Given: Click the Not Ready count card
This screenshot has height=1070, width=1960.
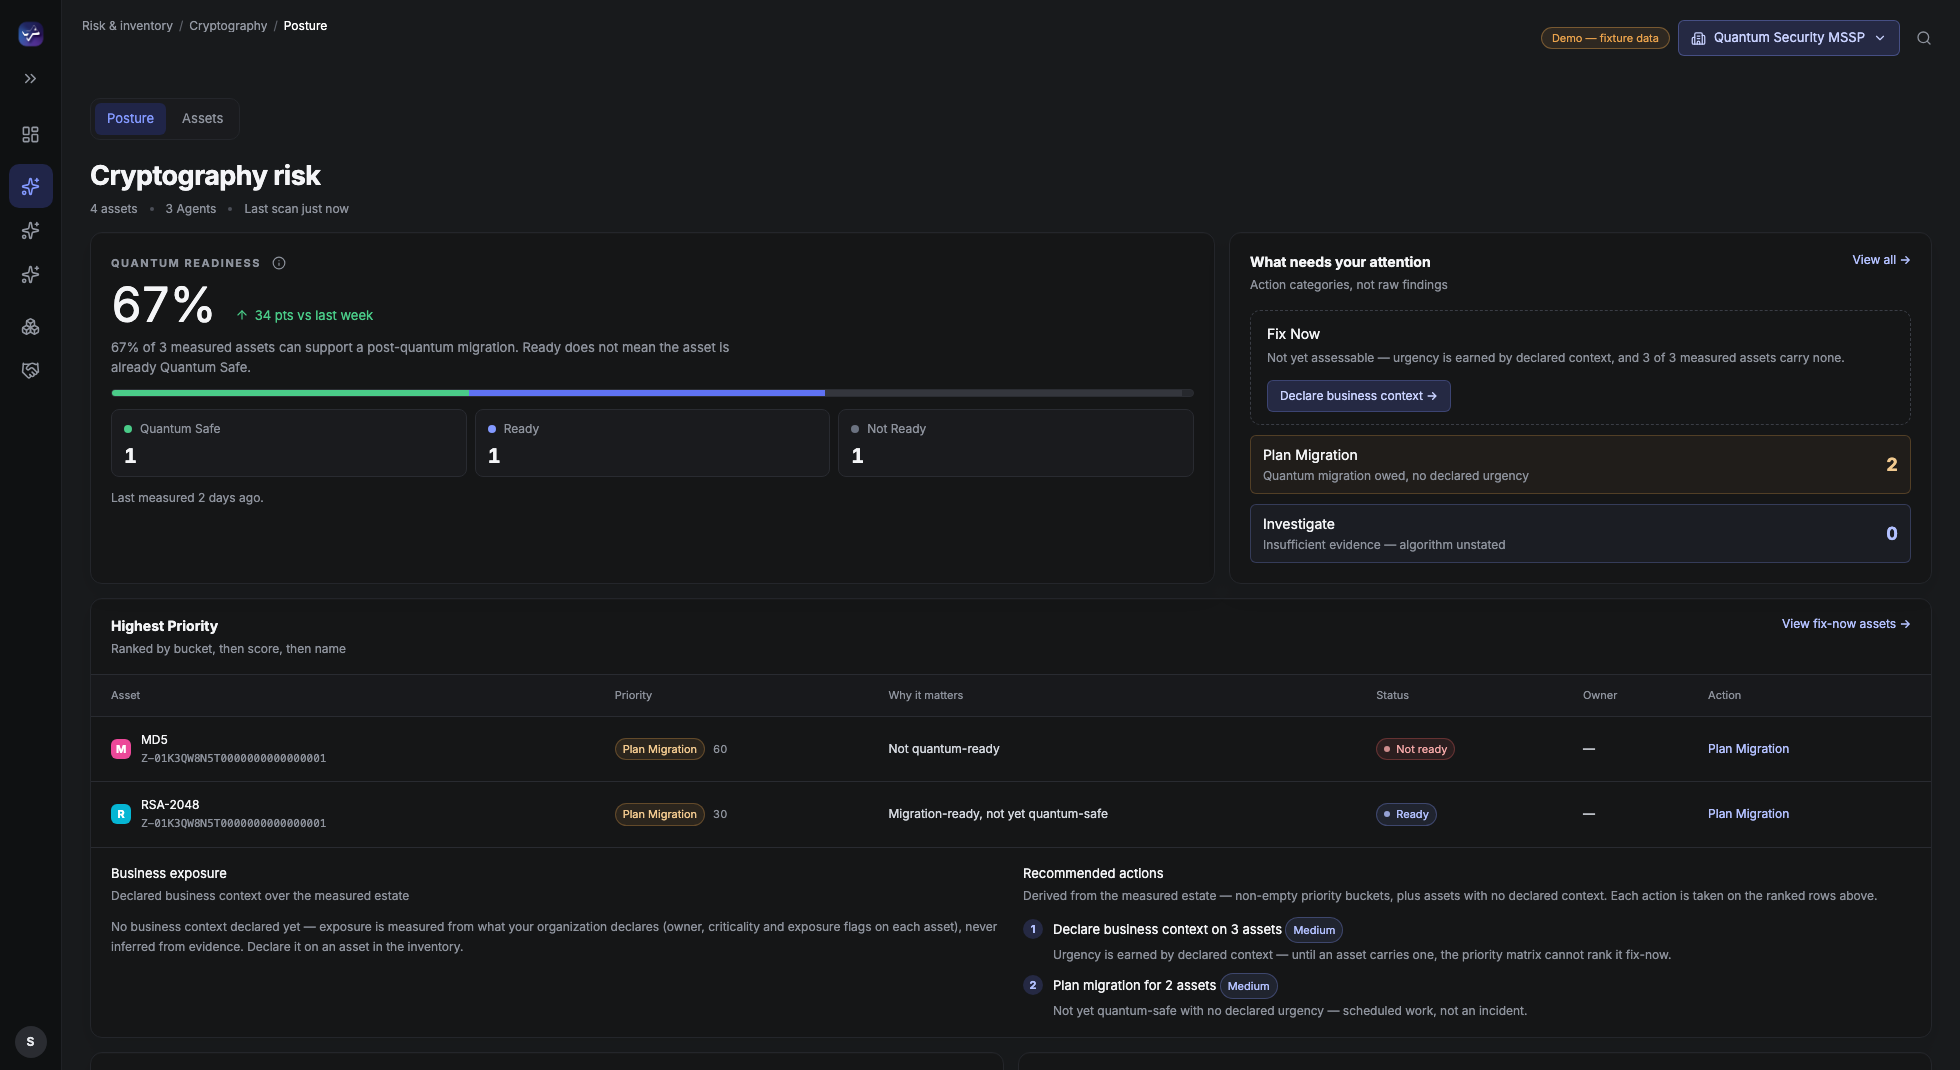Looking at the screenshot, I should tap(1015, 443).
